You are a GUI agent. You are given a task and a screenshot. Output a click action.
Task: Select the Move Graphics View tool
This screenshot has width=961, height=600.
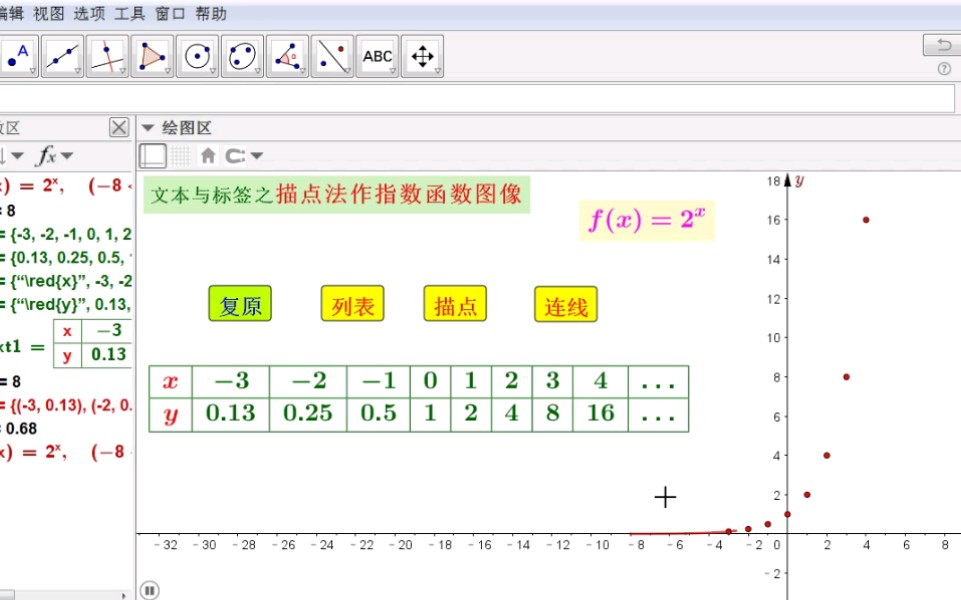(422, 56)
